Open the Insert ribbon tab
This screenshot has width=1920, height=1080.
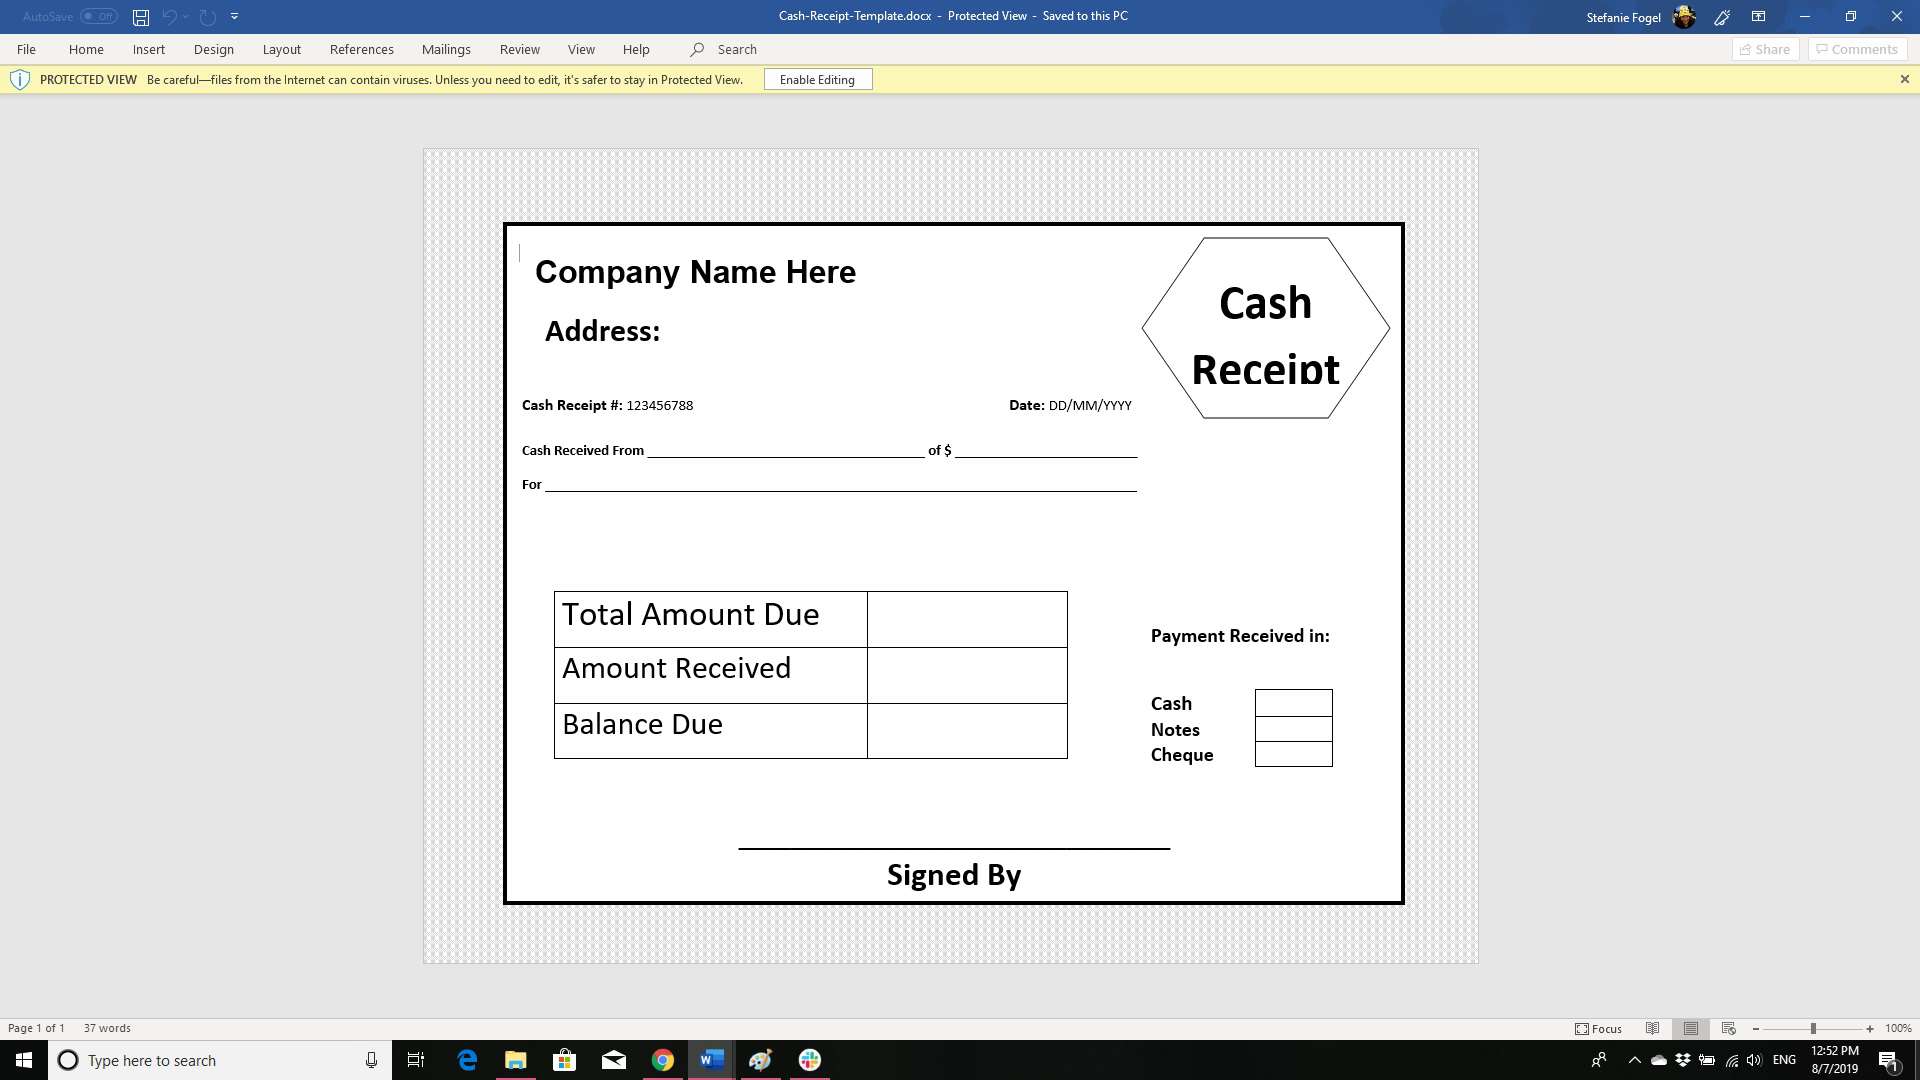[148, 49]
